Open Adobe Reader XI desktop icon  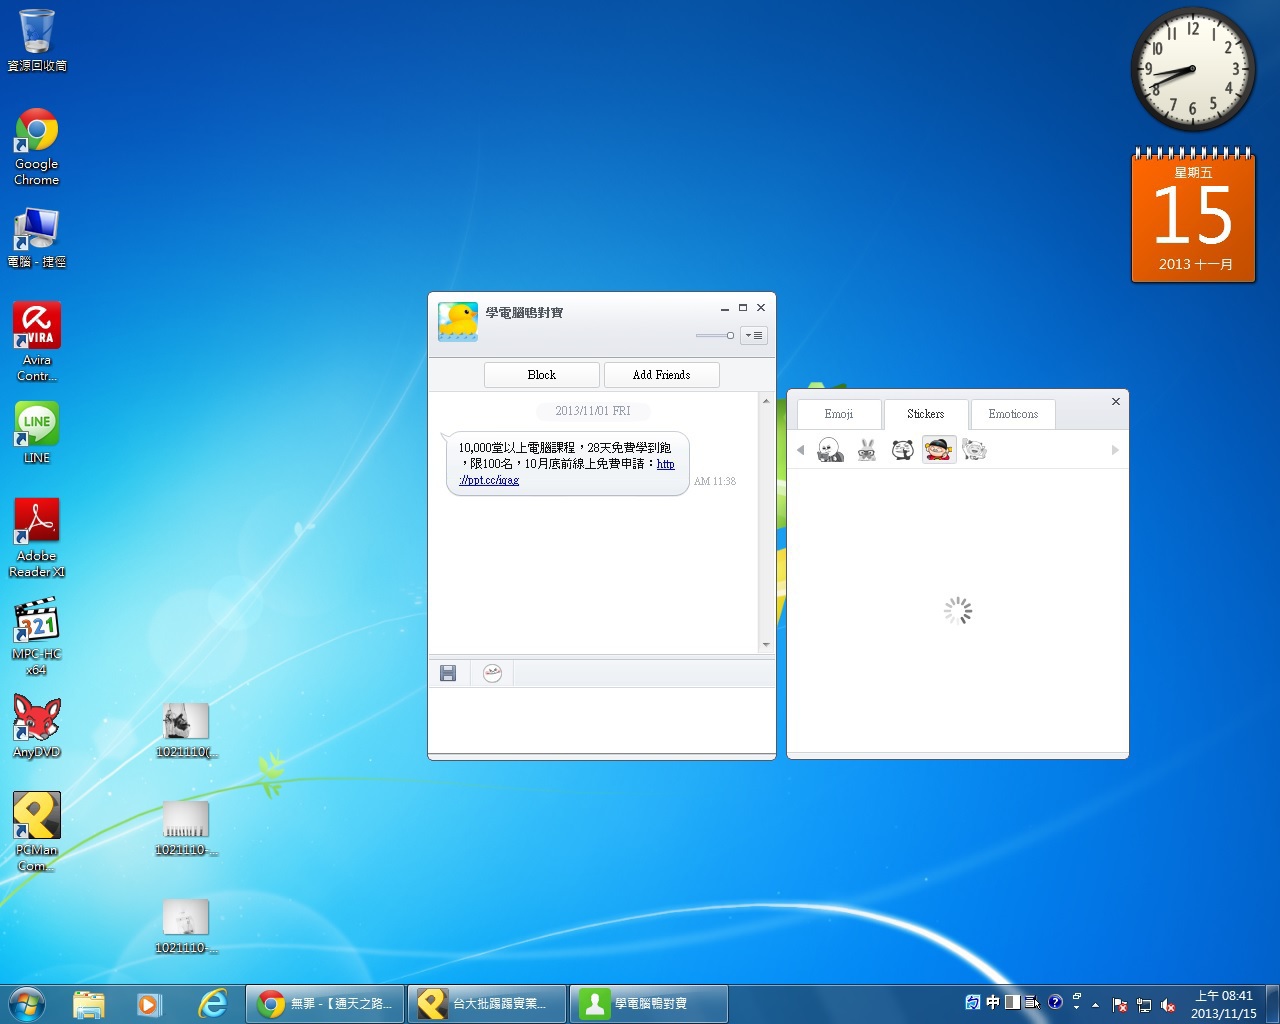pos(37,538)
